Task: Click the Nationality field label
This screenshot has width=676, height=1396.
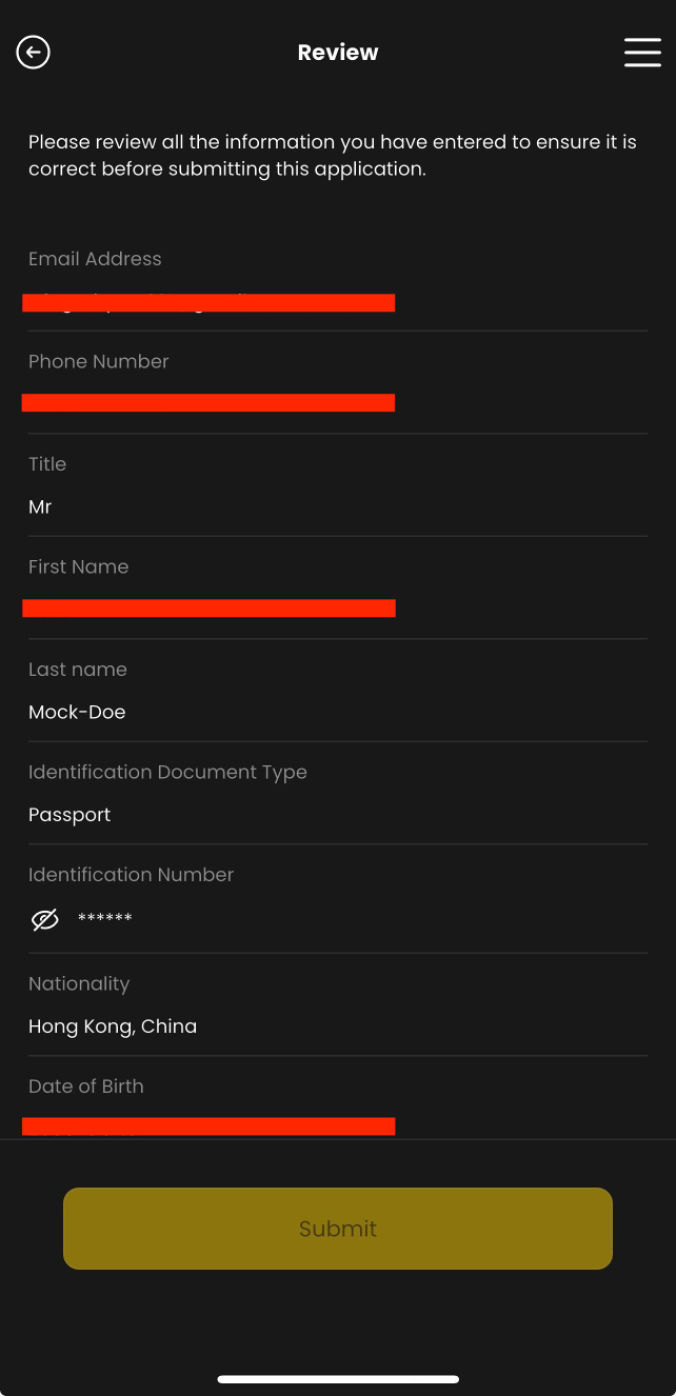Action: (x=79, y=984)
